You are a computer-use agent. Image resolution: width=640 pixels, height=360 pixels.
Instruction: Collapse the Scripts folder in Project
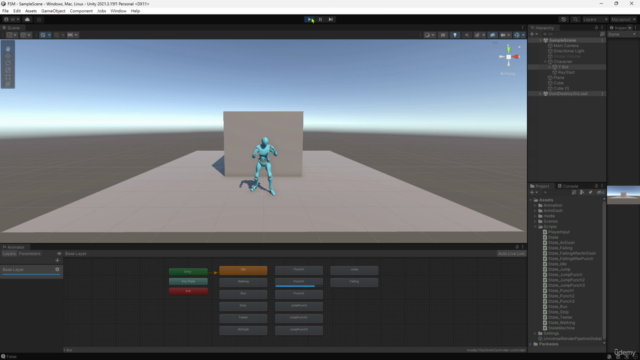tap(536, 227)
